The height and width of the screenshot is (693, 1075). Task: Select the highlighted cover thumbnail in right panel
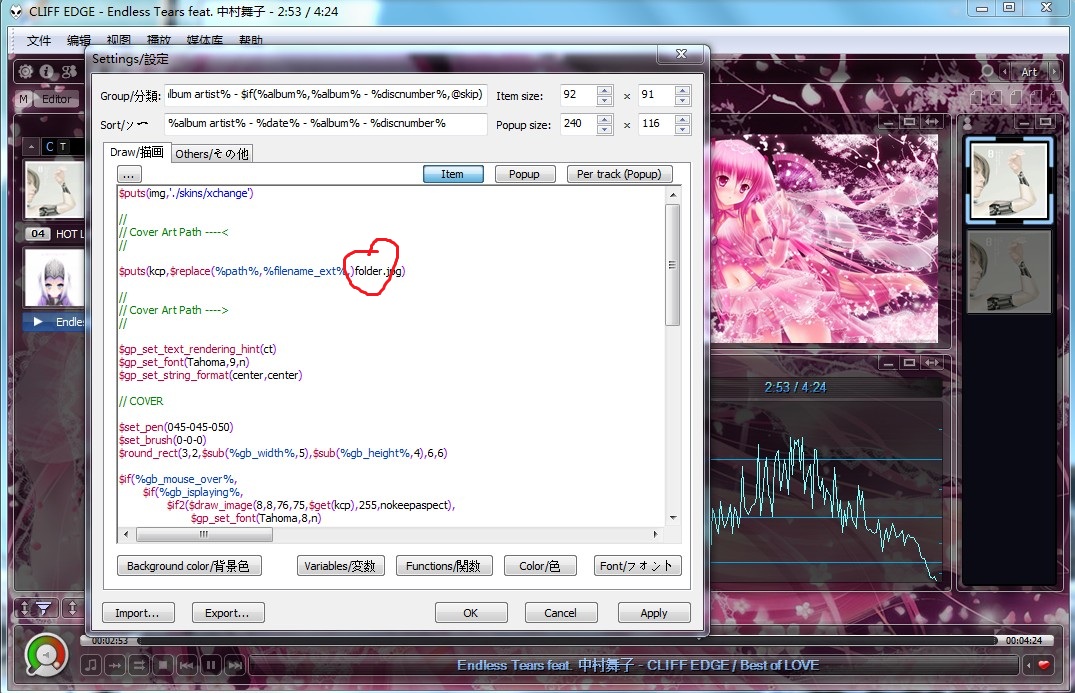tap(1008, 180)
